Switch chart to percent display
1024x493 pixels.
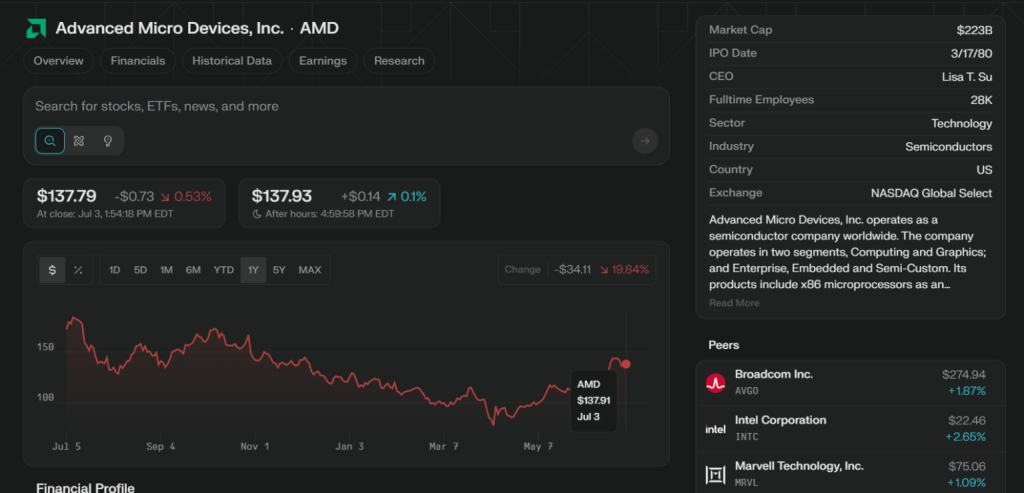tap(78, 270)
